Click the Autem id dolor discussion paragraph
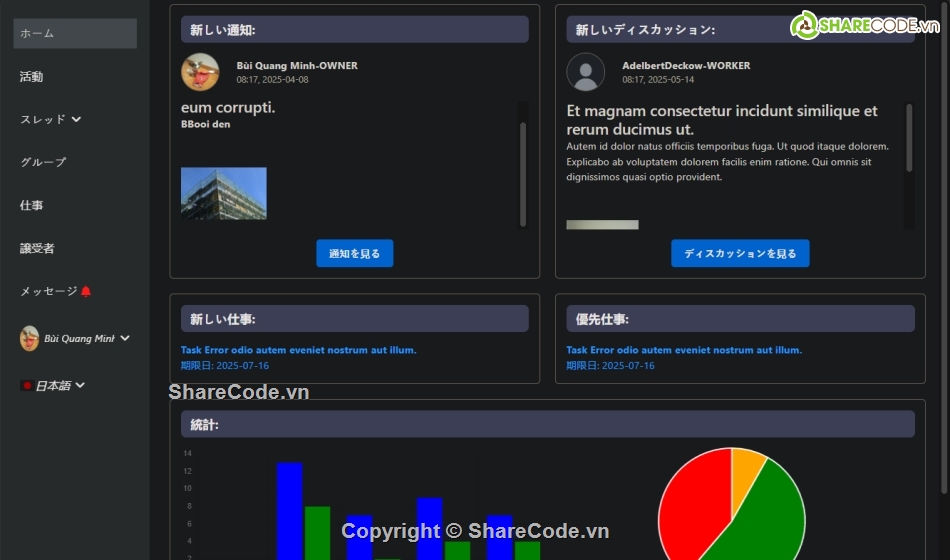Viewport: 950px width, 560px height. coord(727,162)
